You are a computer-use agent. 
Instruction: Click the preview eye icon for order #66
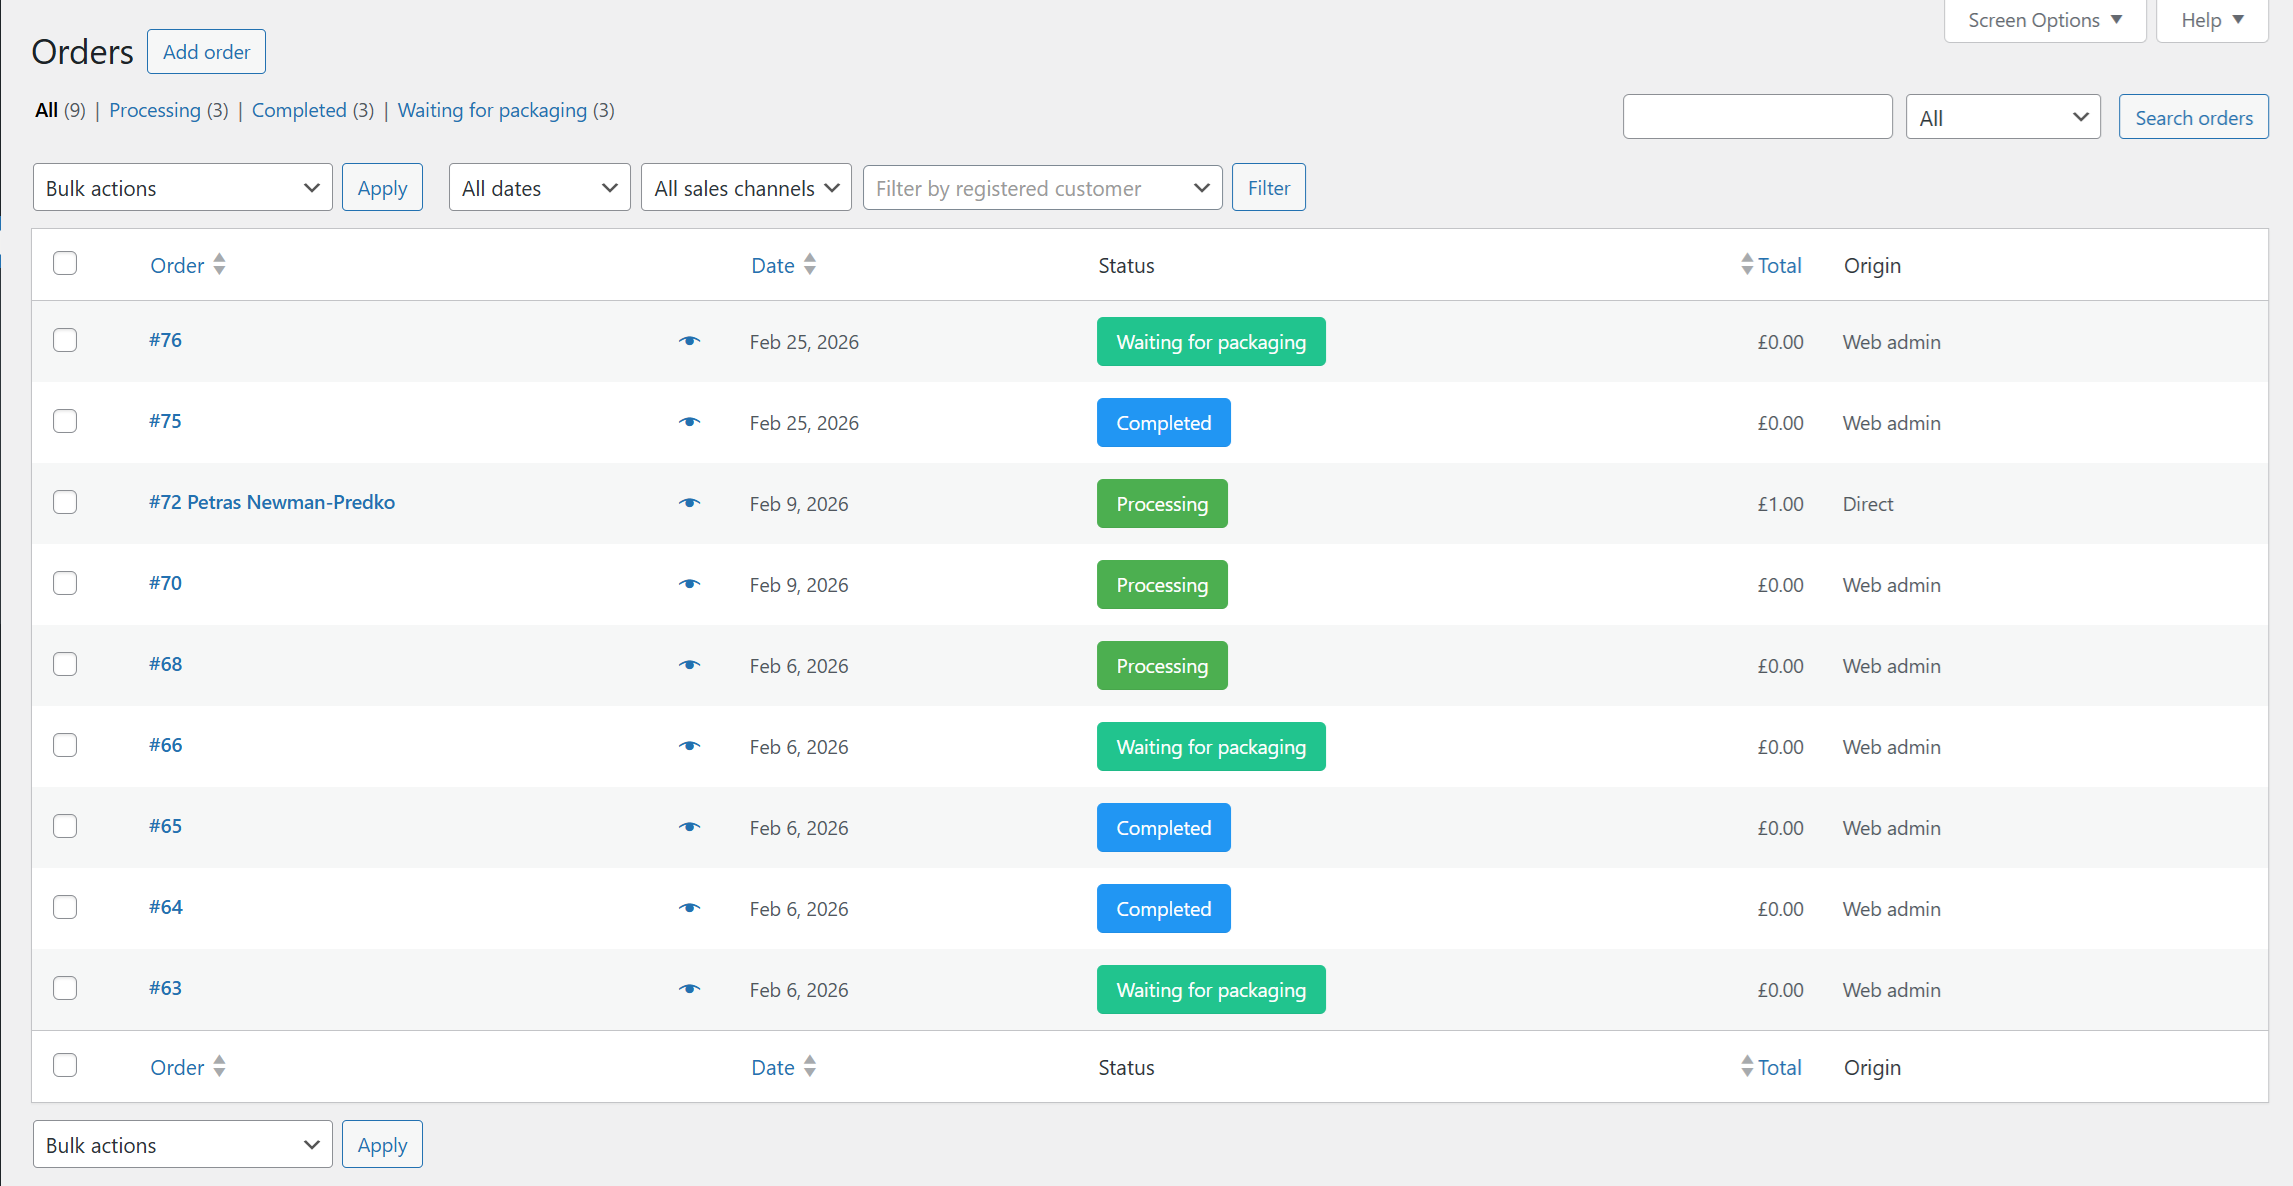[x=690, y=746]
